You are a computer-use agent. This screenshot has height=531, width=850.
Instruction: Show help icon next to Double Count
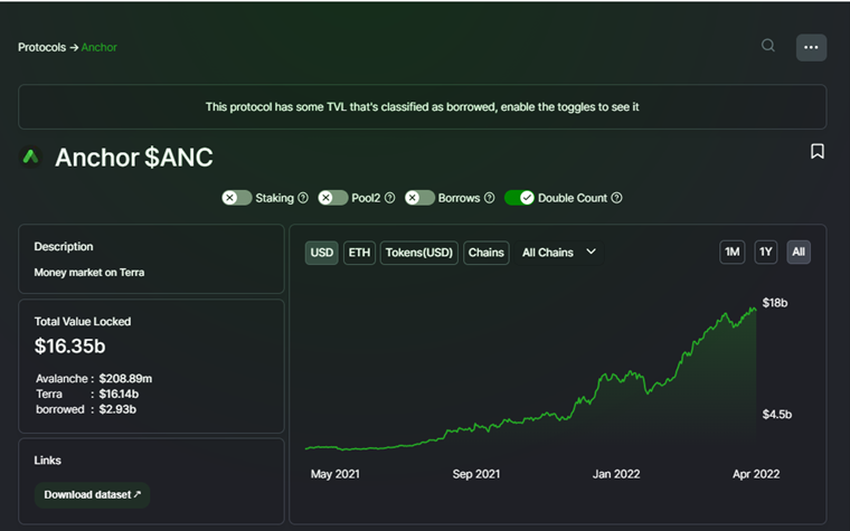pos(616,198)
